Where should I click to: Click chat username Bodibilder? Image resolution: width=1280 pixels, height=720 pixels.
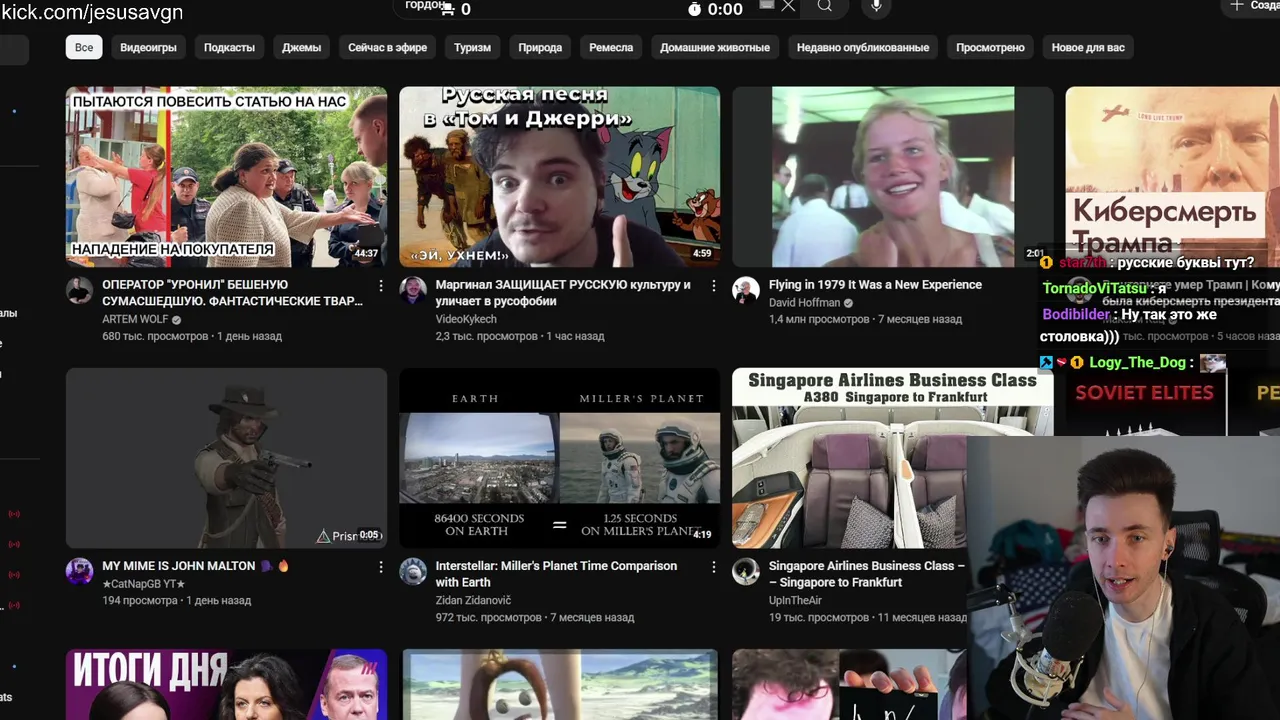(x=1076, y=314)
